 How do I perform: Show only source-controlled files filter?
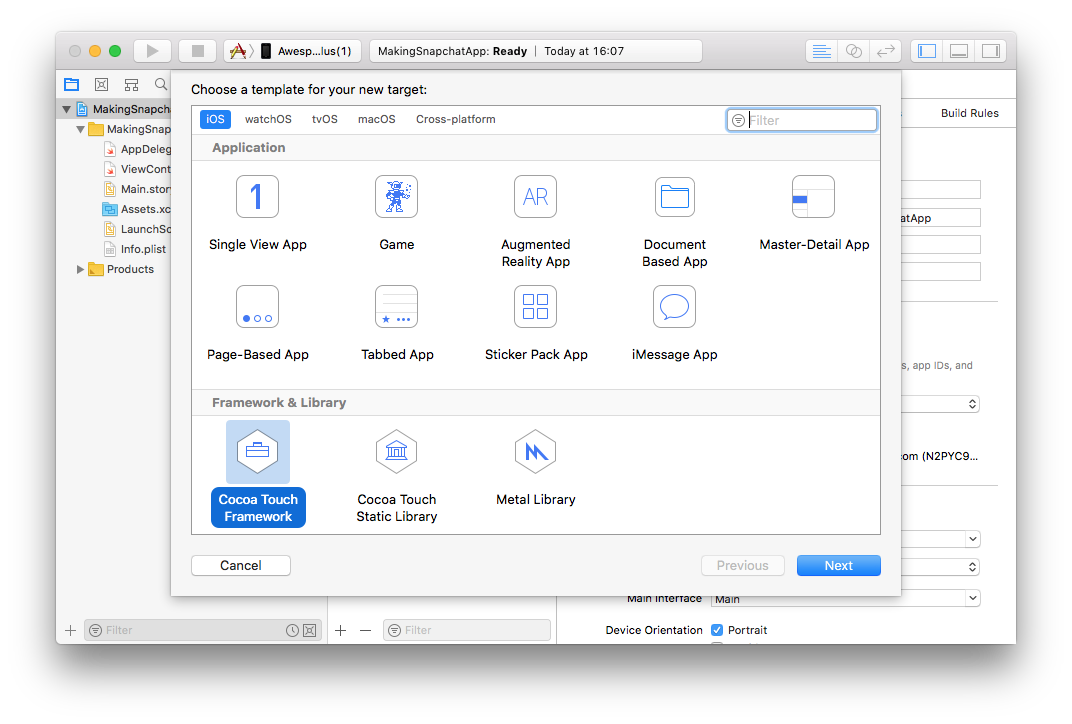coord(310,630)
